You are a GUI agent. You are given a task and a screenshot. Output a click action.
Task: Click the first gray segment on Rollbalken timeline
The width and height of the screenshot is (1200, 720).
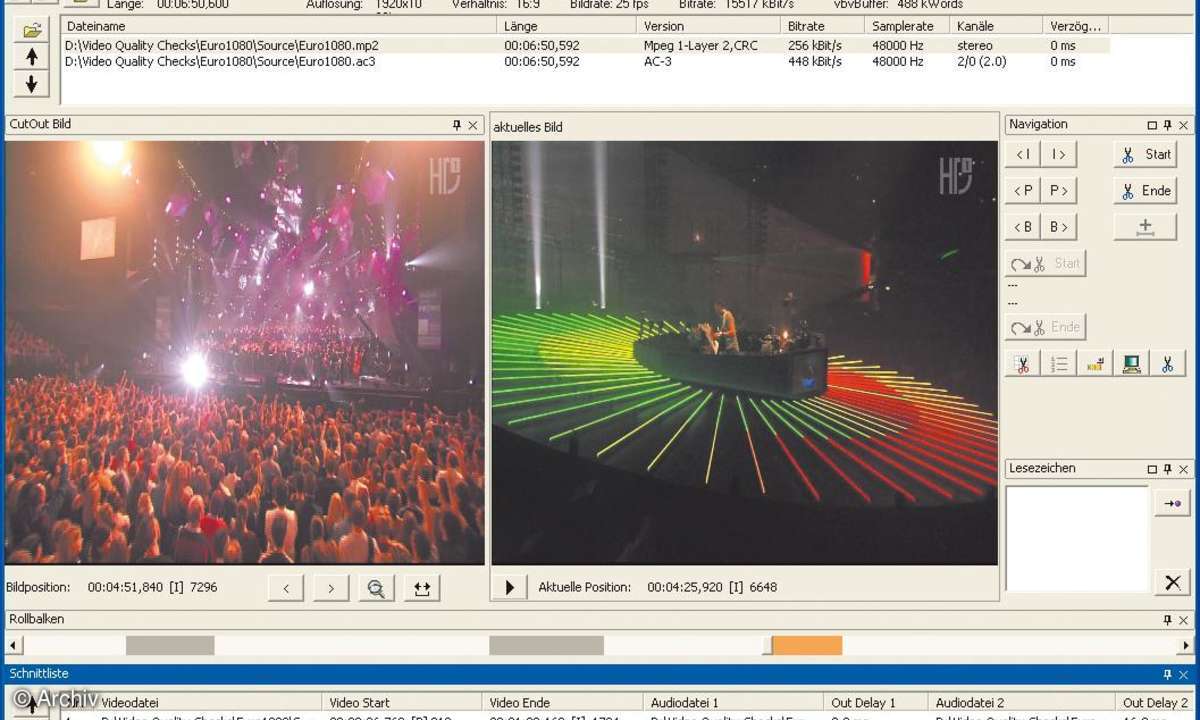[170, 646]
